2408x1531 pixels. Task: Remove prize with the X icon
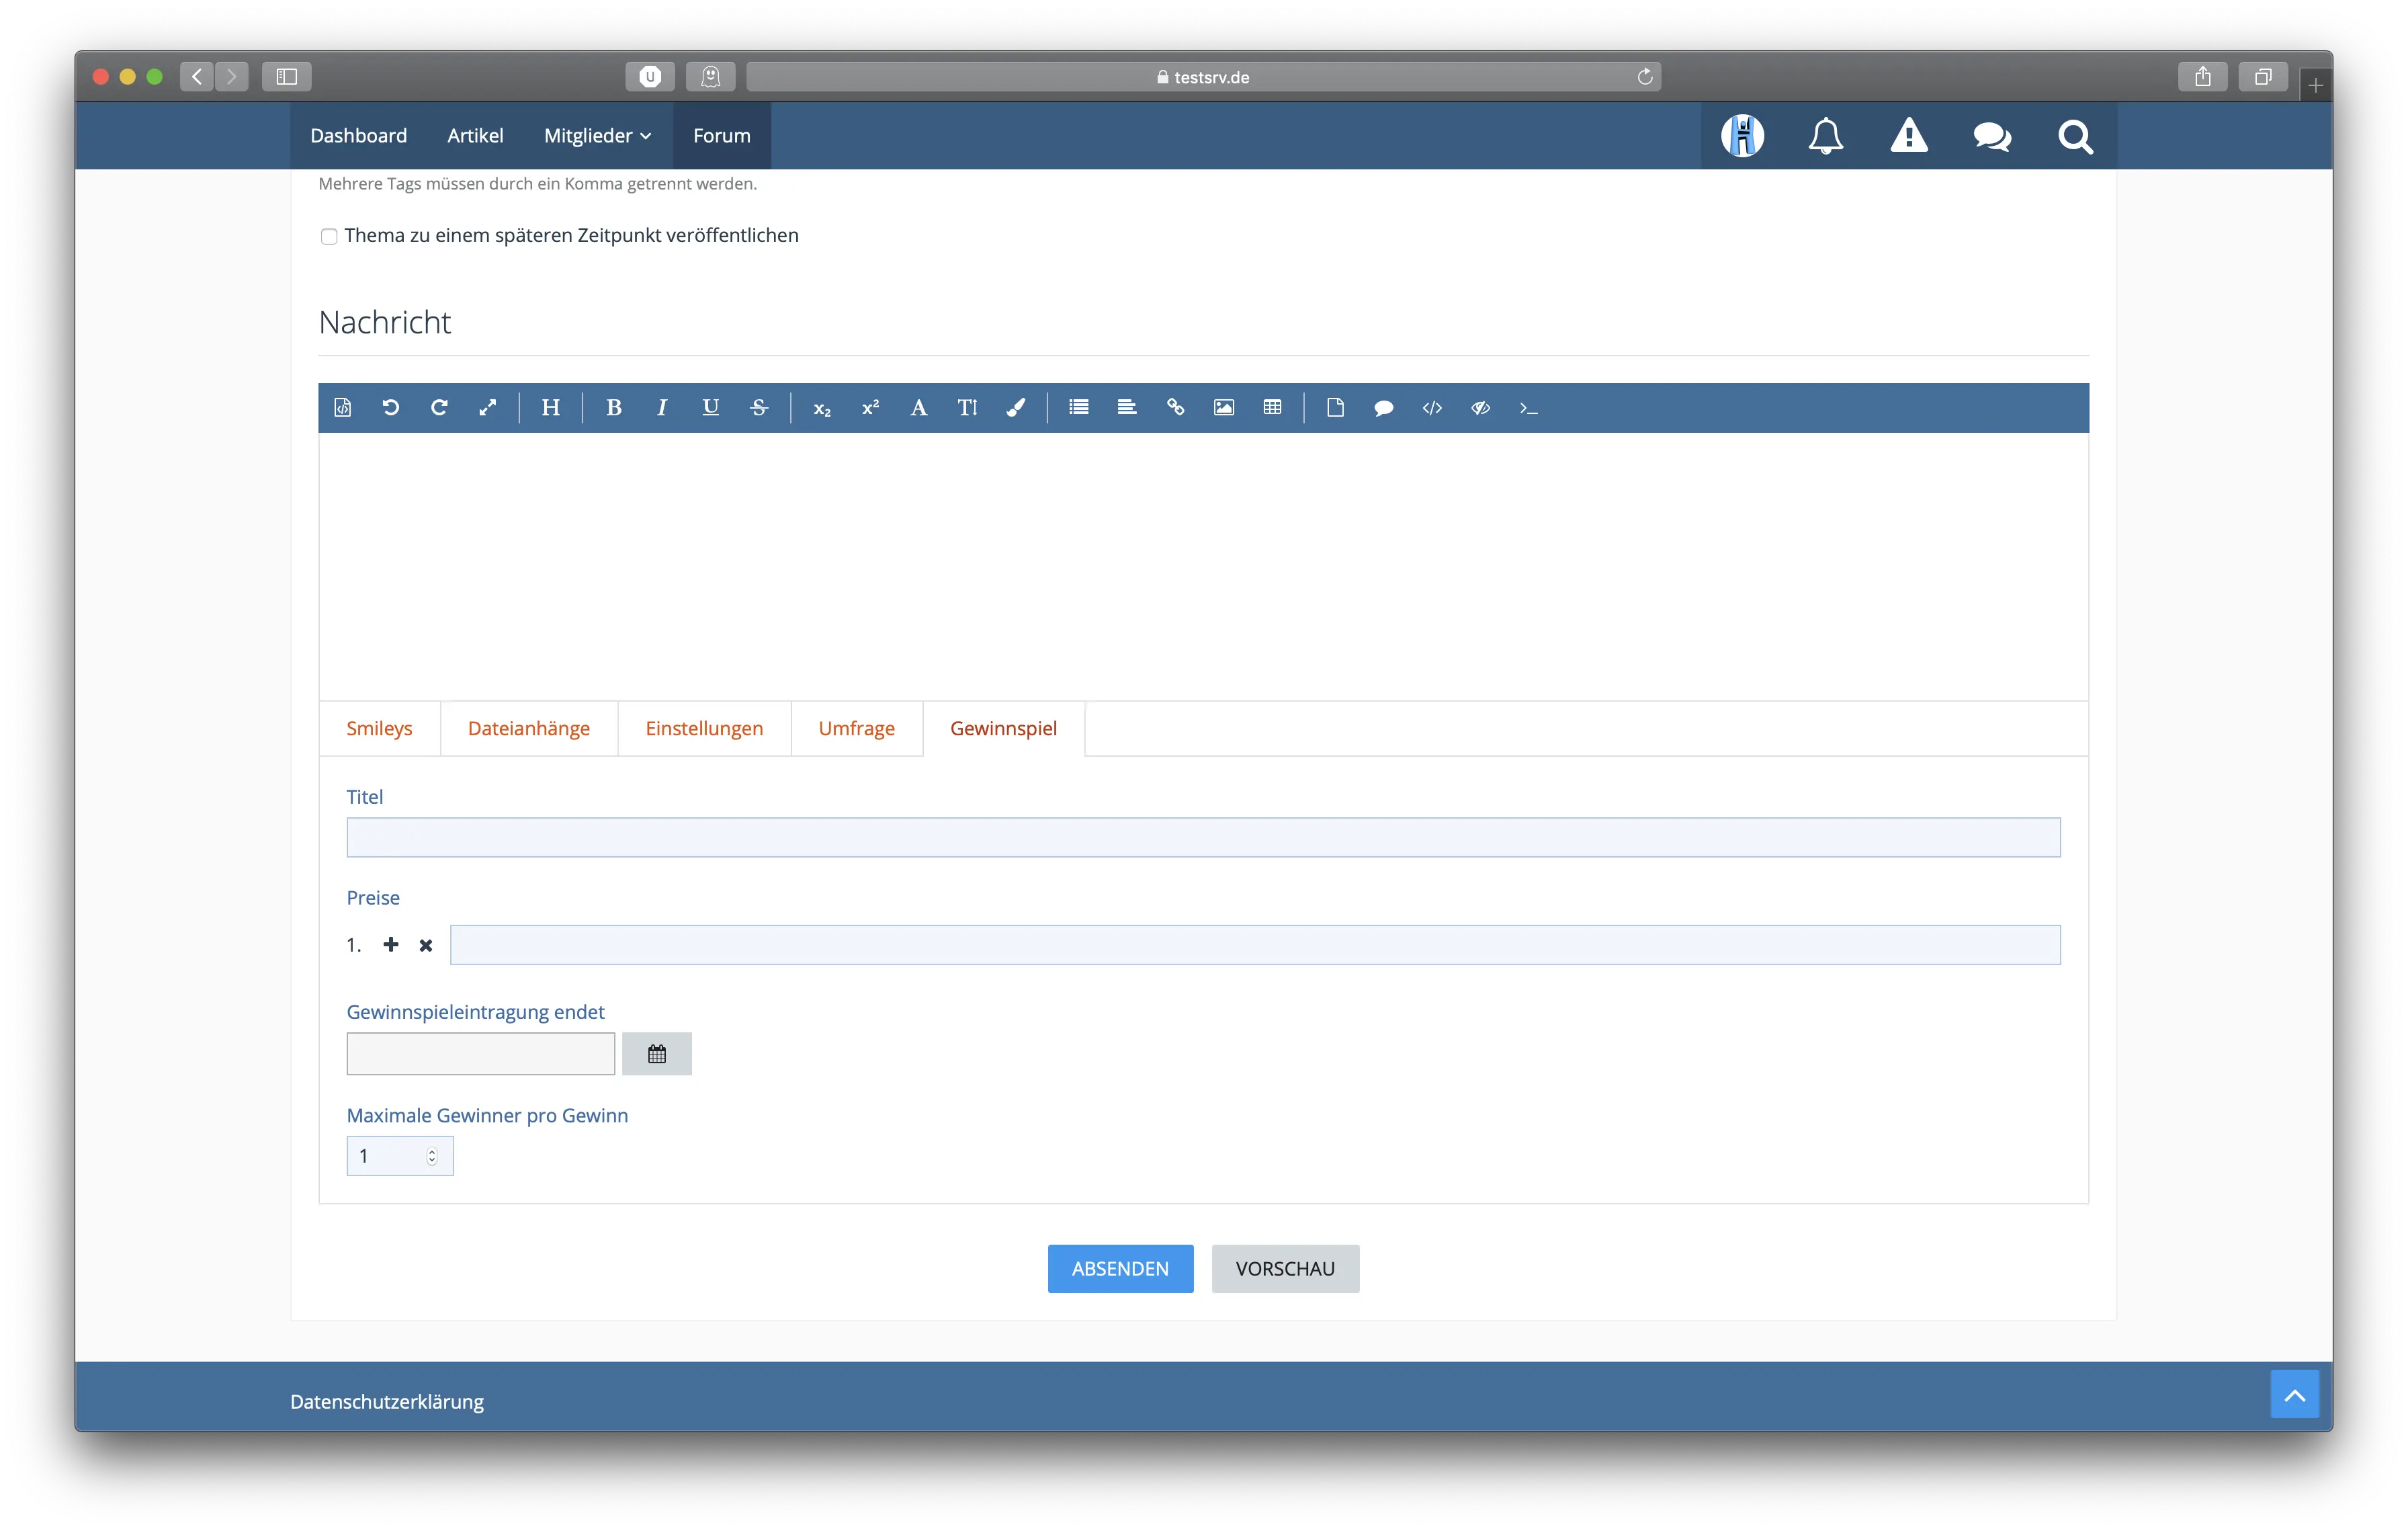(426, 945)
